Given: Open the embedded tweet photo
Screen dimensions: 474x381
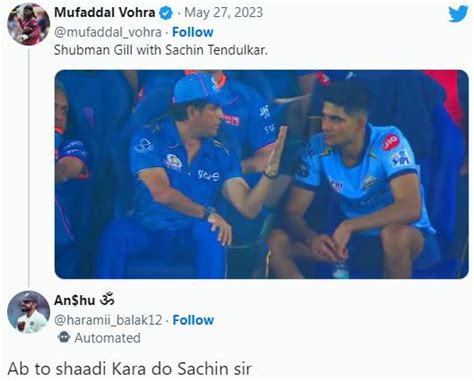Looking at the screenshot, I should point(262,174).
